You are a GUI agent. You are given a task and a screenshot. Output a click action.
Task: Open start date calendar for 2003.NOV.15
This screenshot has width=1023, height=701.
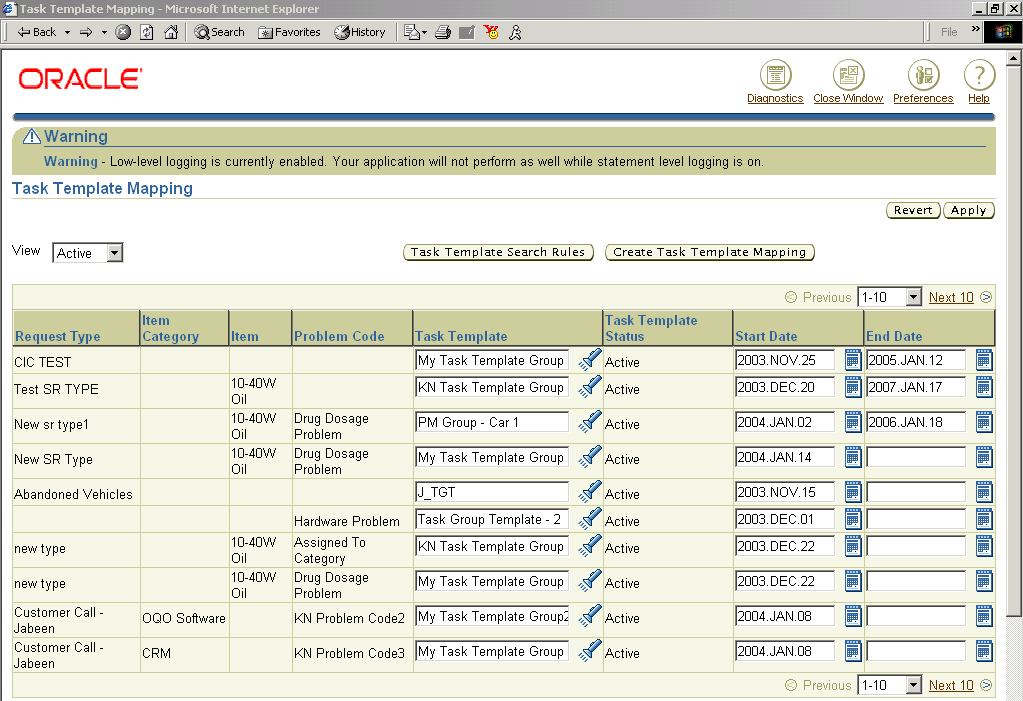point(853,492)
